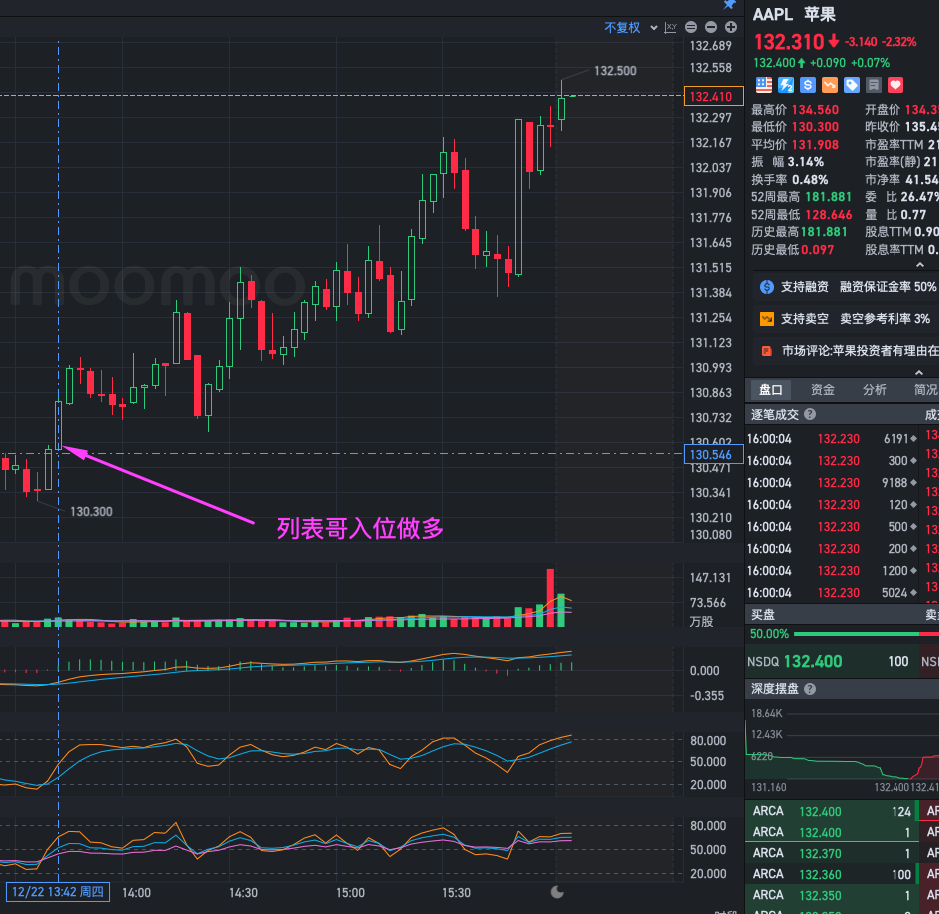Screen dimensions: 939x914
Task: Click the 132.400 after-hours price value
Action: tap(774, 63)
